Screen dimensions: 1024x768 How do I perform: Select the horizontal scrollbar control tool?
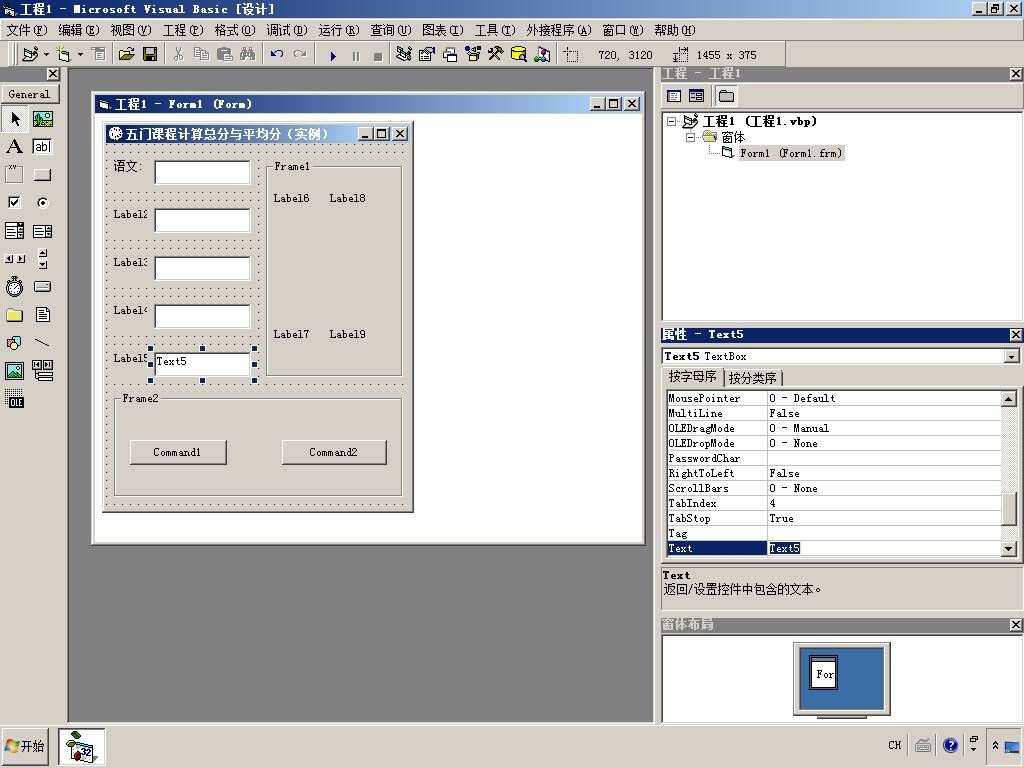[x=14, y=259]
